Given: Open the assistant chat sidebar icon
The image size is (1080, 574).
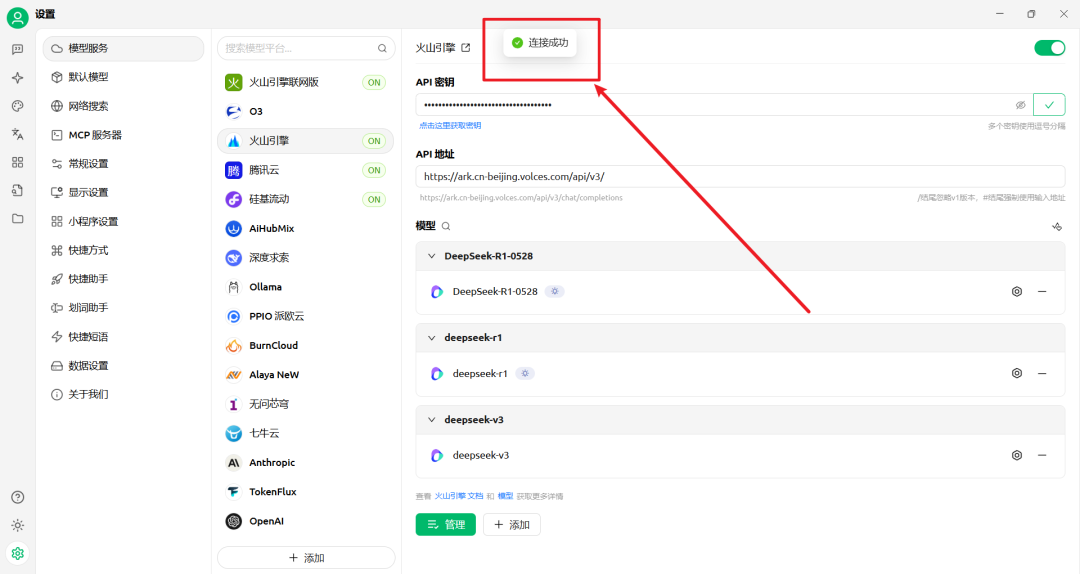Looking at the screenshot, I should click(x=17, y=50).
